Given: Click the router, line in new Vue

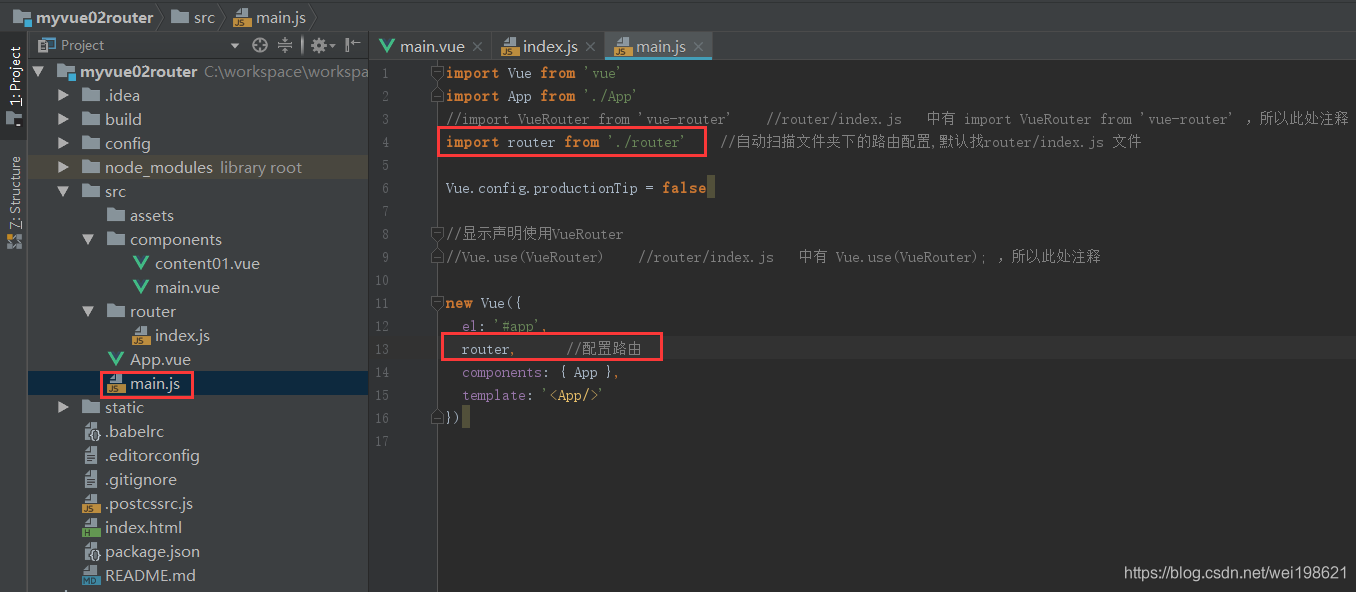Looking at the screenshot, I should pos(488,349).
